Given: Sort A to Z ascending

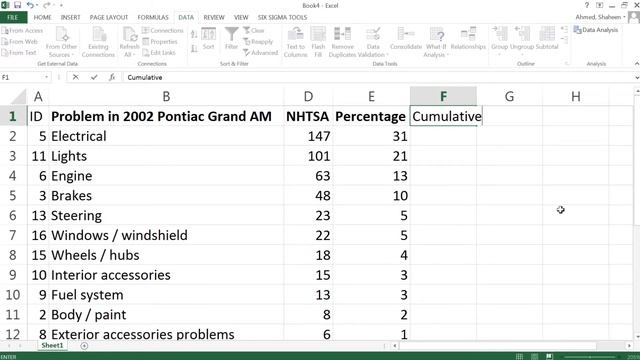Looking at the screenshot, I should pos(194,35).
